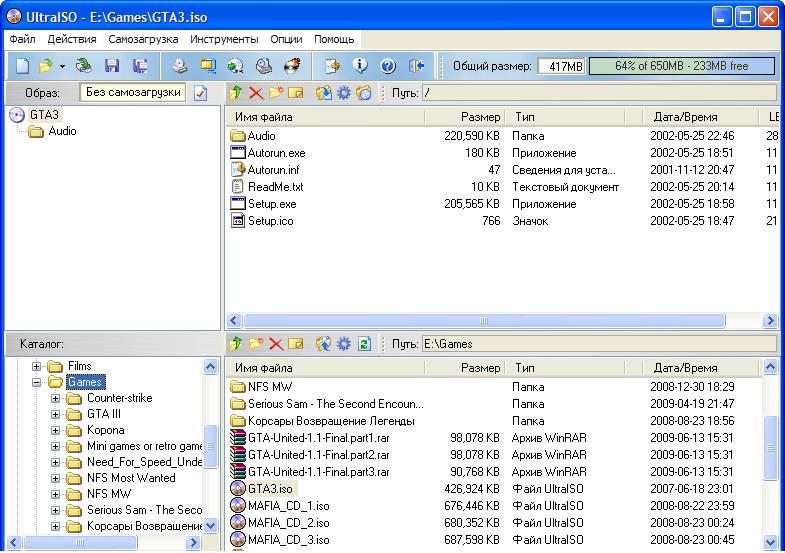Click the Rename icon in catalog toolbar
The image size is (785, 553).
(x=296, y=344)
